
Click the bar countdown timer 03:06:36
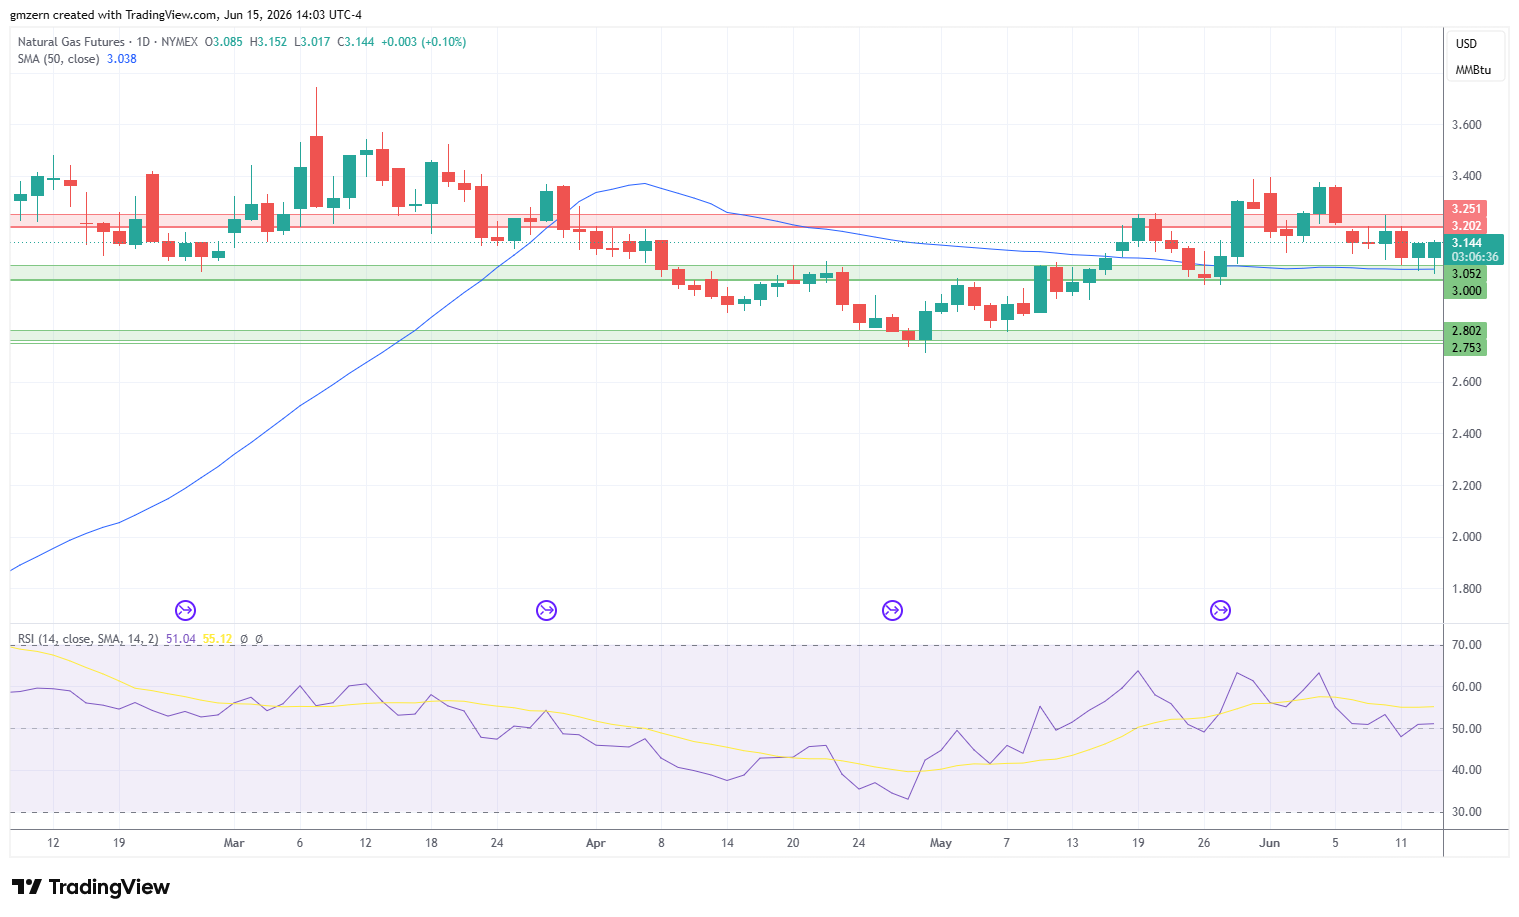tap(1475, 257)
